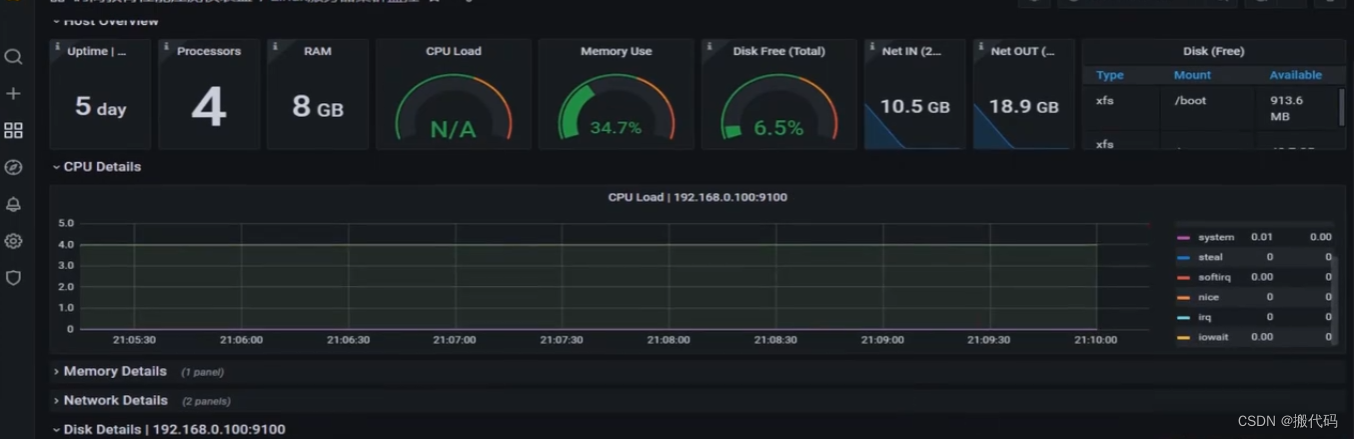Toggle the system series in legend

(1216, 237)
